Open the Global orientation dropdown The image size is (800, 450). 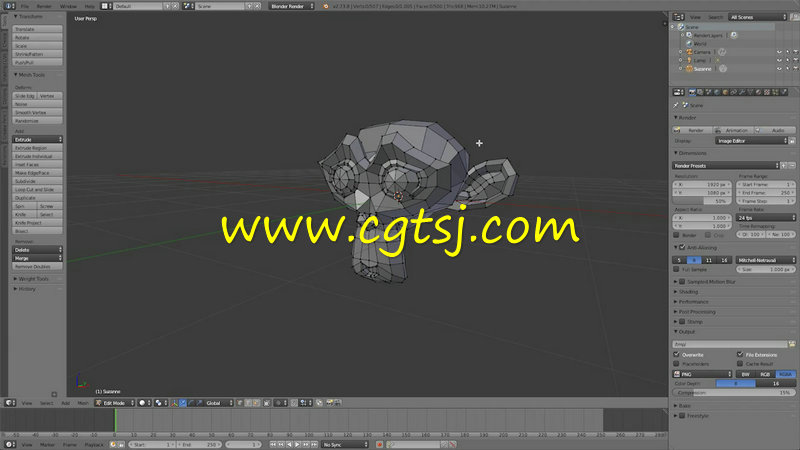218,403
